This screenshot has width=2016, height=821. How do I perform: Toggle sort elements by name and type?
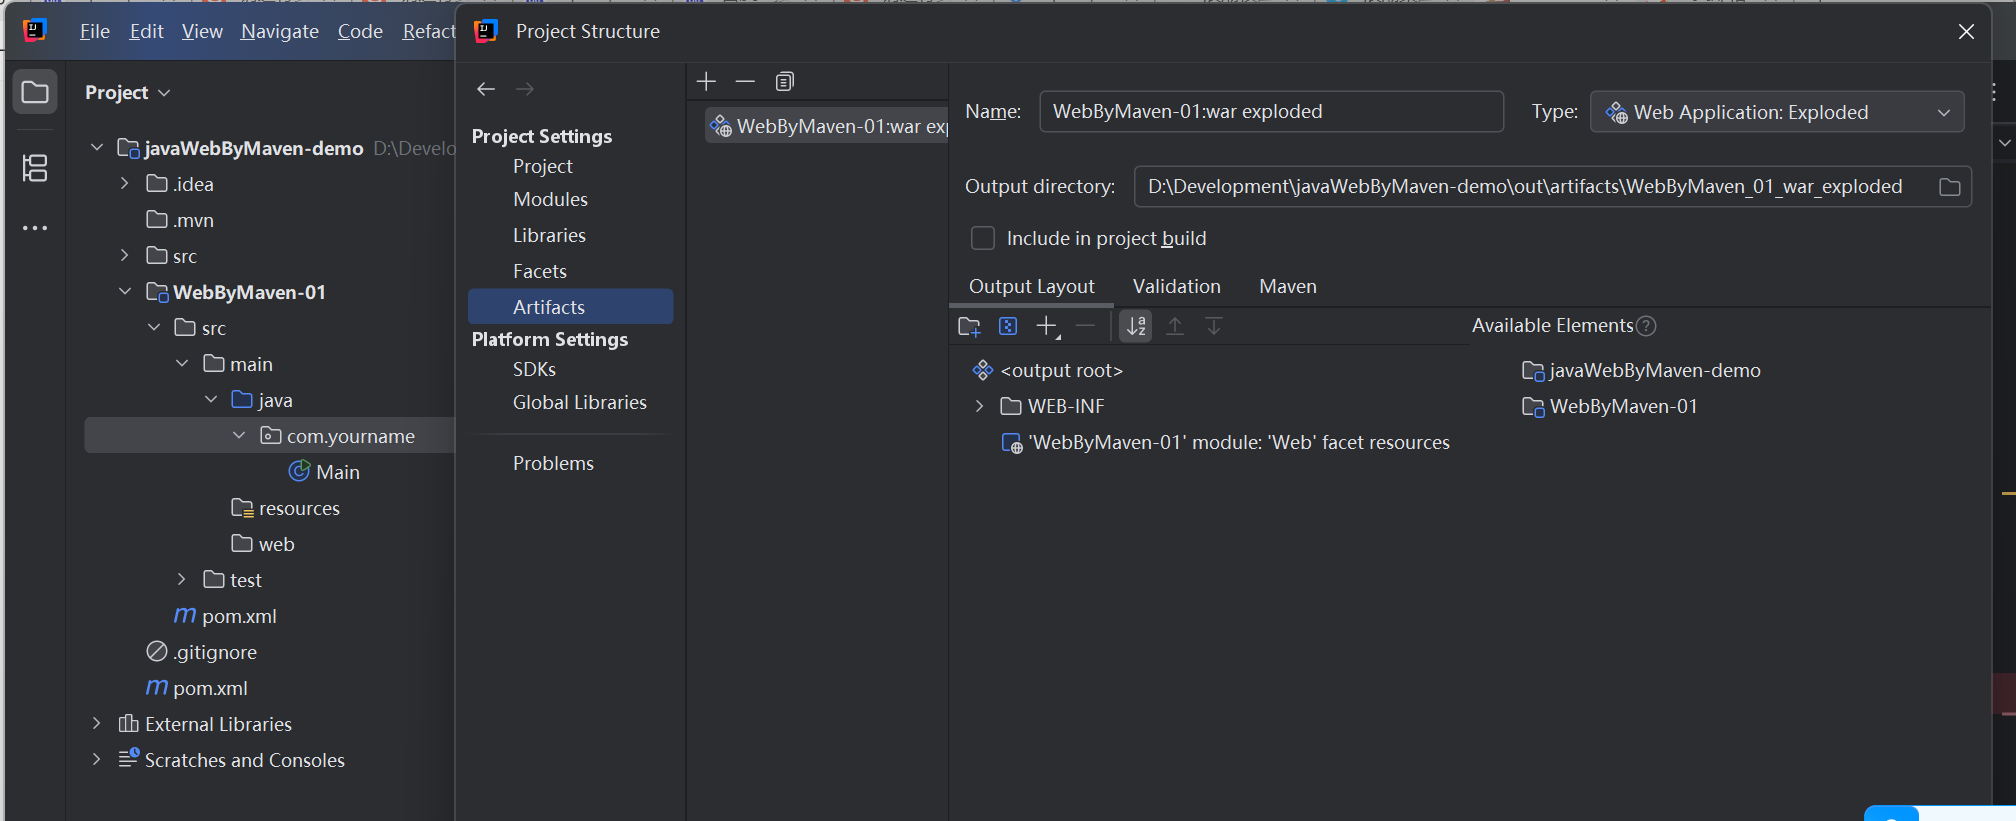[x=1136, y=326]
